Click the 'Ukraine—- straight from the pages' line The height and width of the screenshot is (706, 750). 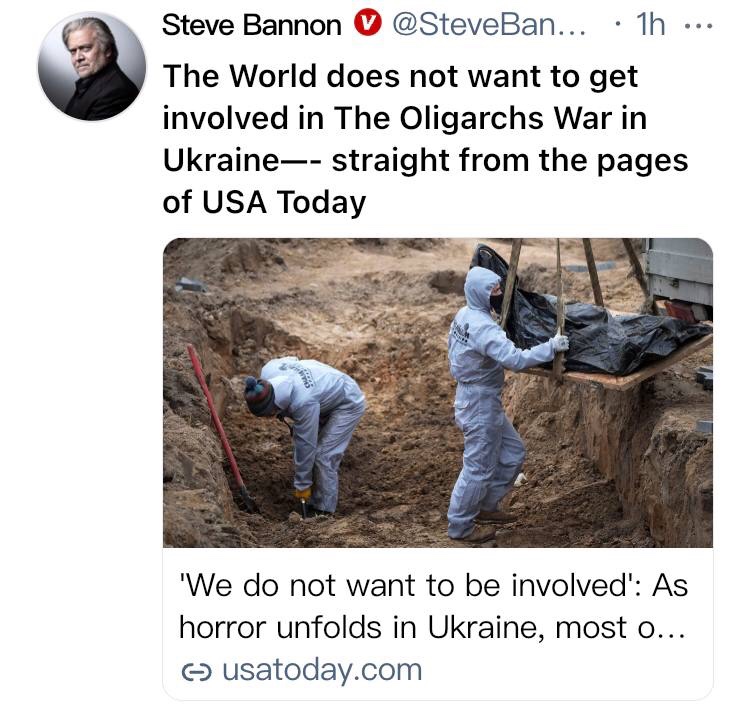425,160
